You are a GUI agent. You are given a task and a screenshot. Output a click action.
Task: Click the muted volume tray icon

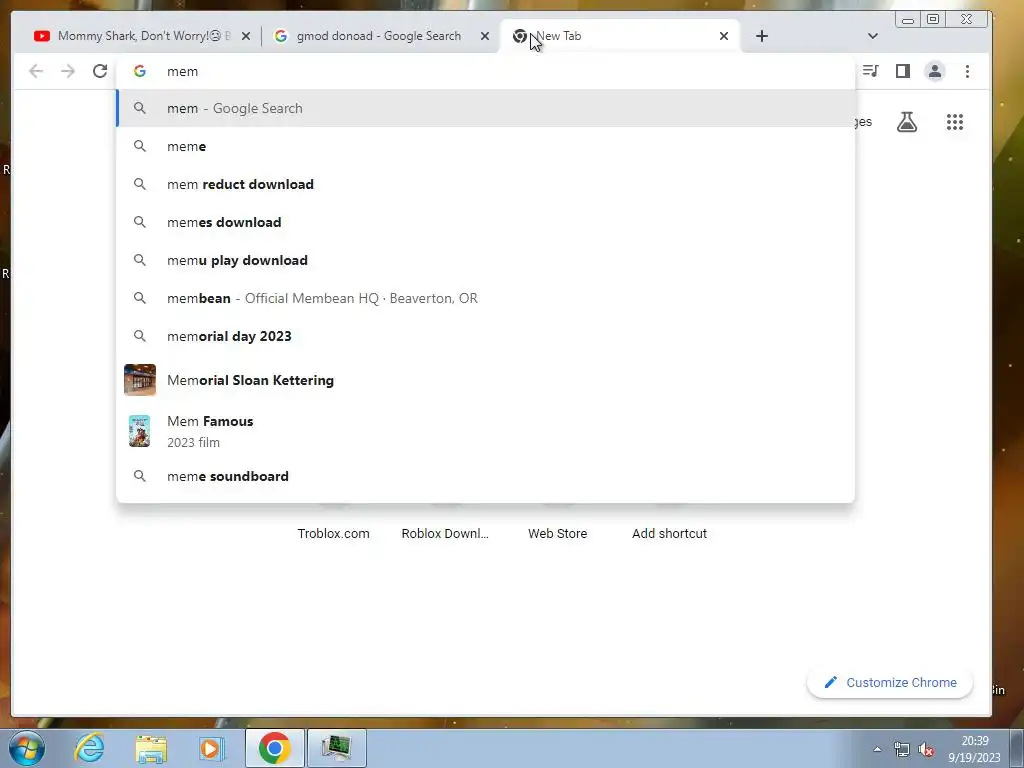coord(925,750)
